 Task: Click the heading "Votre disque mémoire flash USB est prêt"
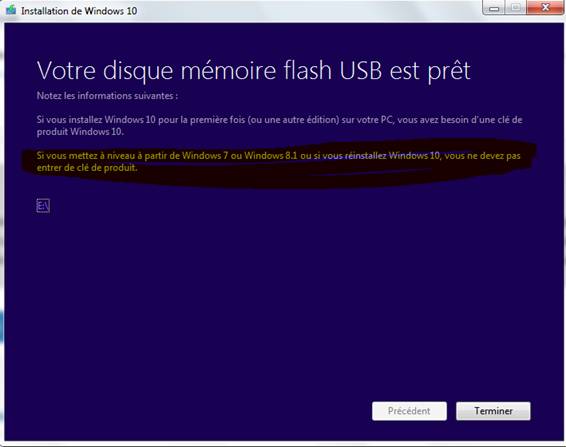click(x=254, y=71)
